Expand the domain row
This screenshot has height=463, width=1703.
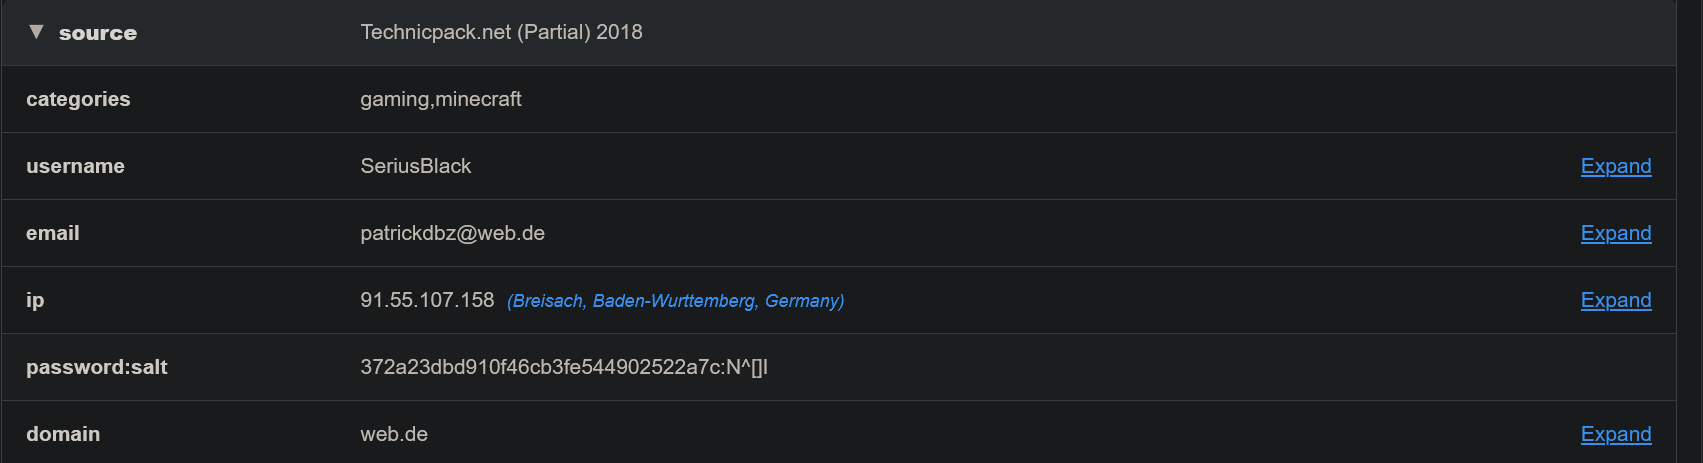(x=1615, y=434)
